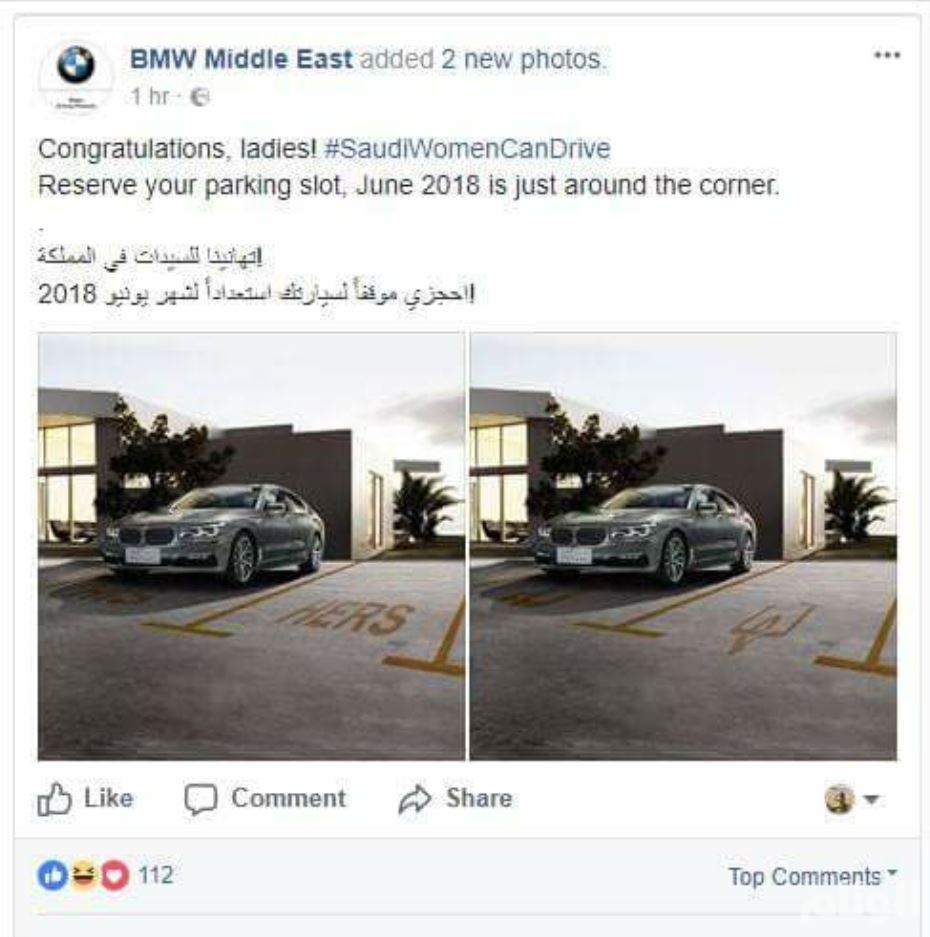The height and width of the screenshot is (937, 930).
Task: Open the Arabic parking slot photo
Action: 683,546
